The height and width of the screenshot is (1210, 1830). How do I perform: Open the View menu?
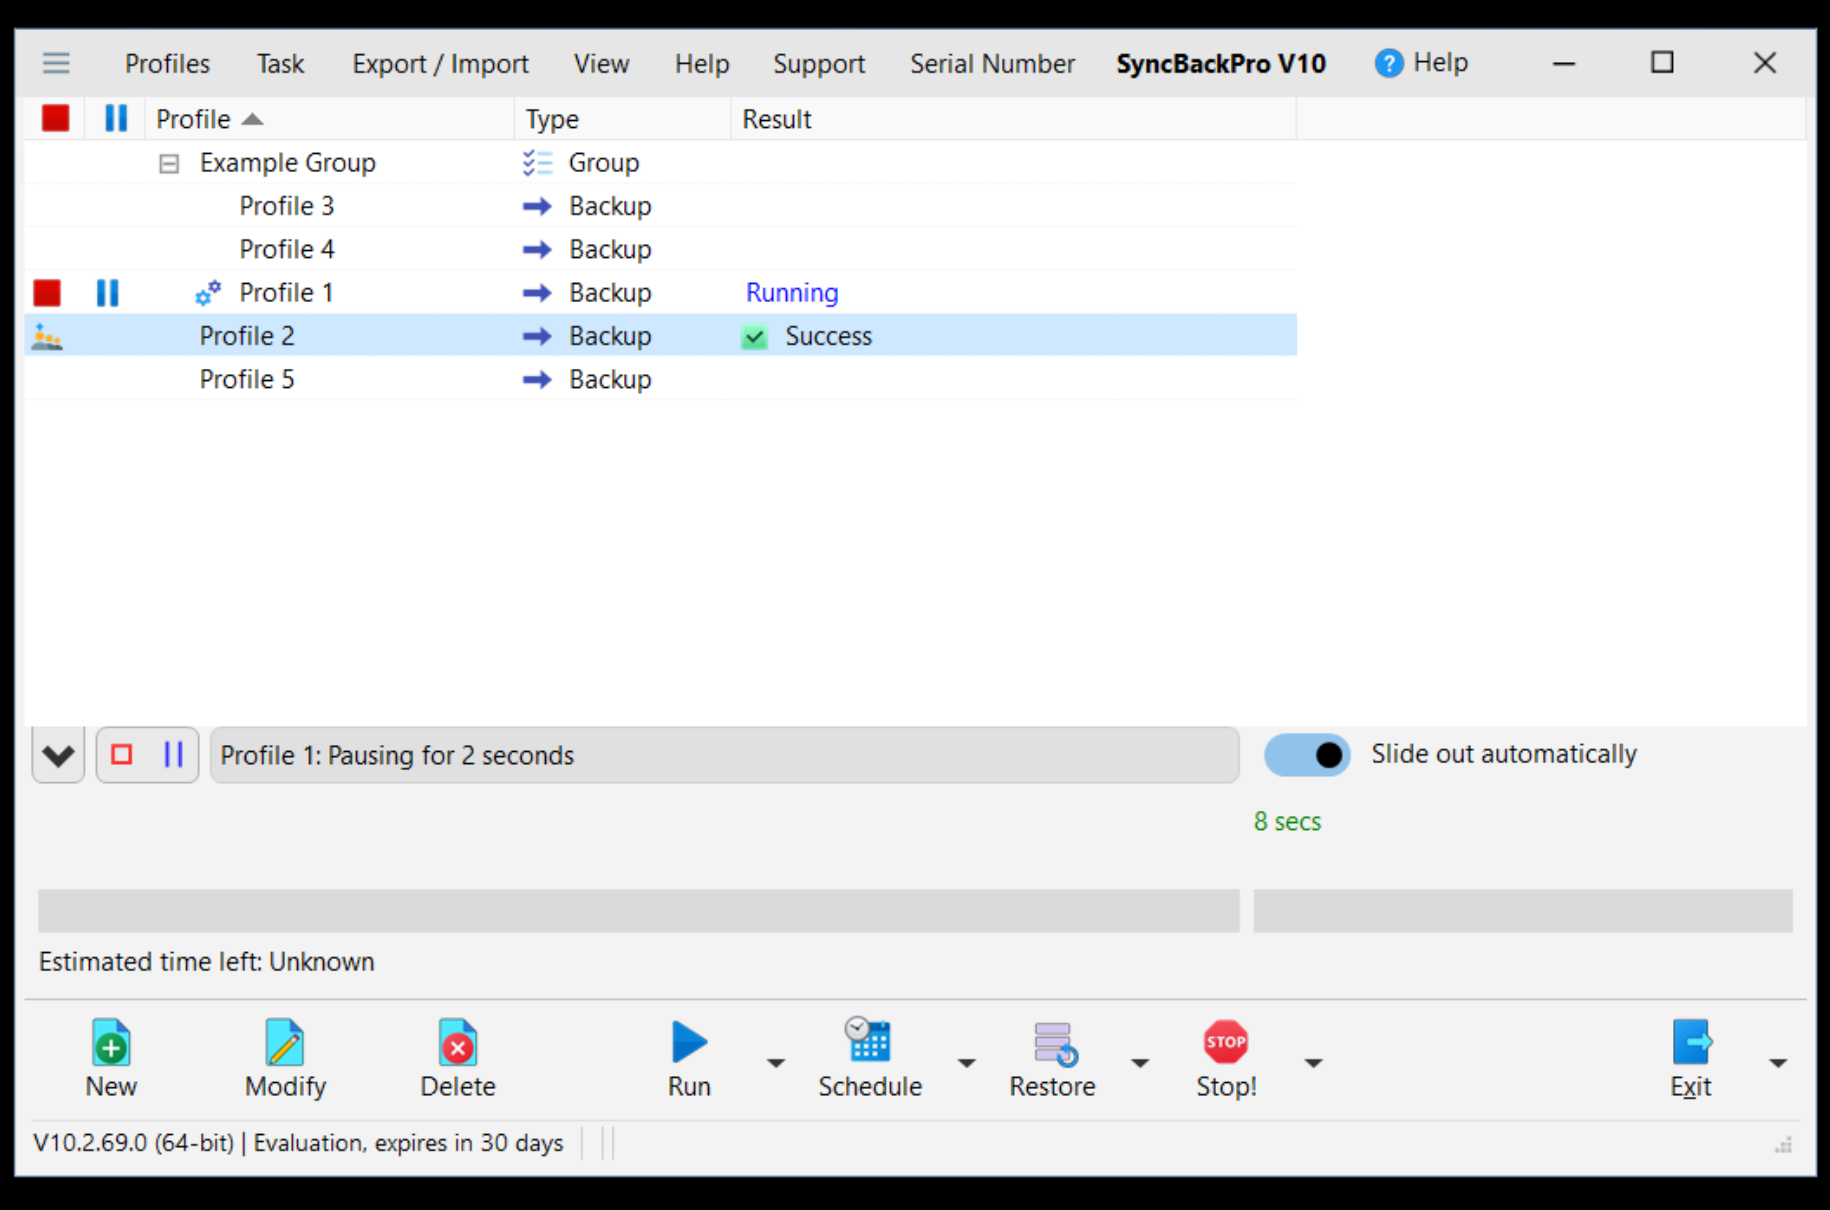click(601, 64)
